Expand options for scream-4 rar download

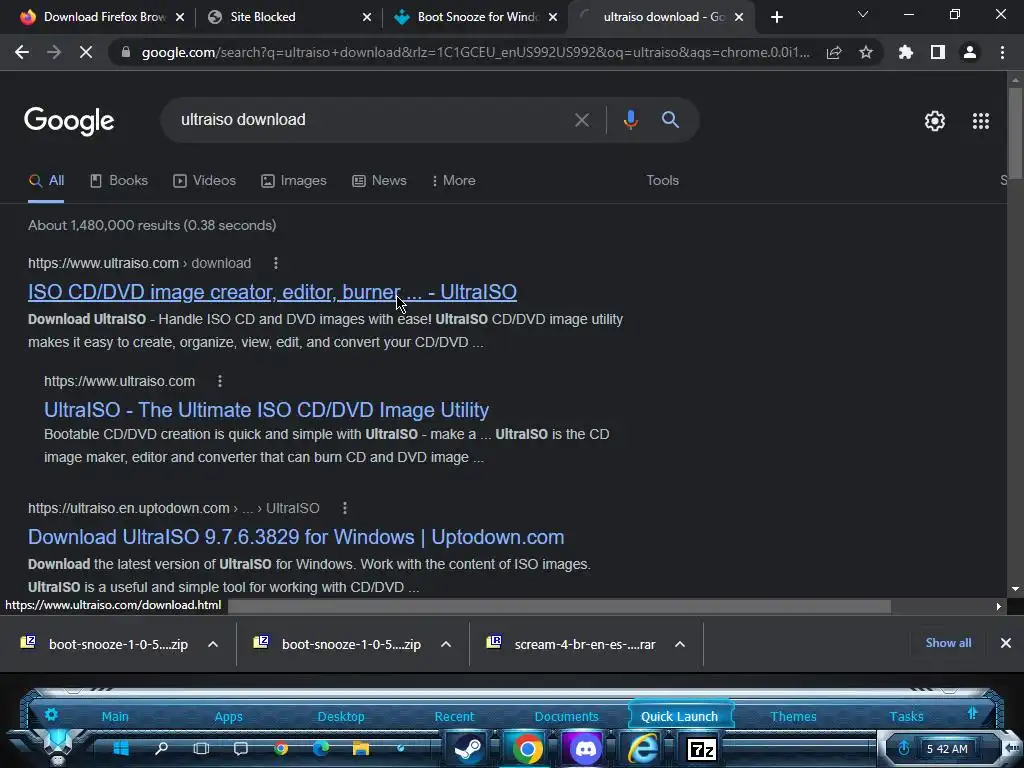[x=680, y=645]
